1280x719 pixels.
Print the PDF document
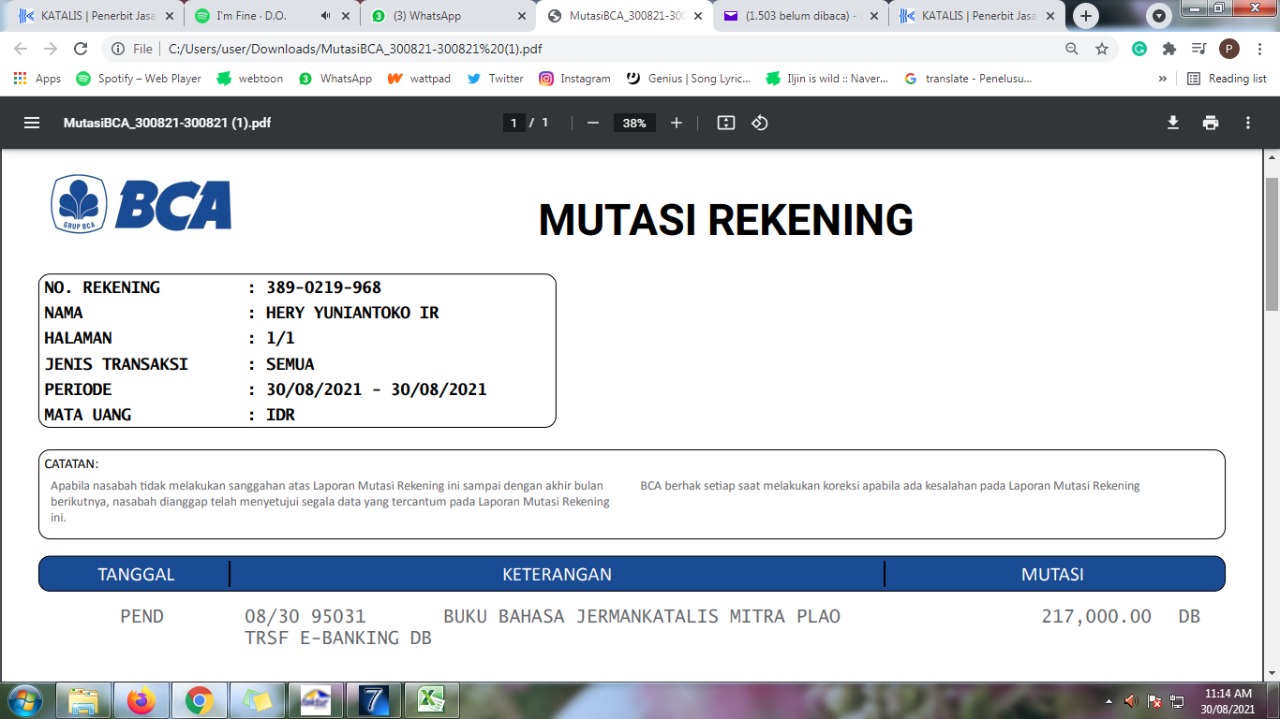point(1211,123)
